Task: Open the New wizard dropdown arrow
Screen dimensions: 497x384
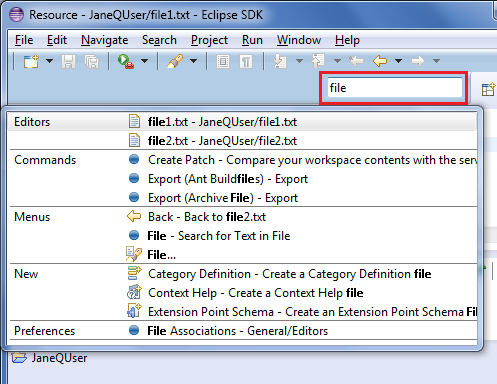Action: (49, 61)
